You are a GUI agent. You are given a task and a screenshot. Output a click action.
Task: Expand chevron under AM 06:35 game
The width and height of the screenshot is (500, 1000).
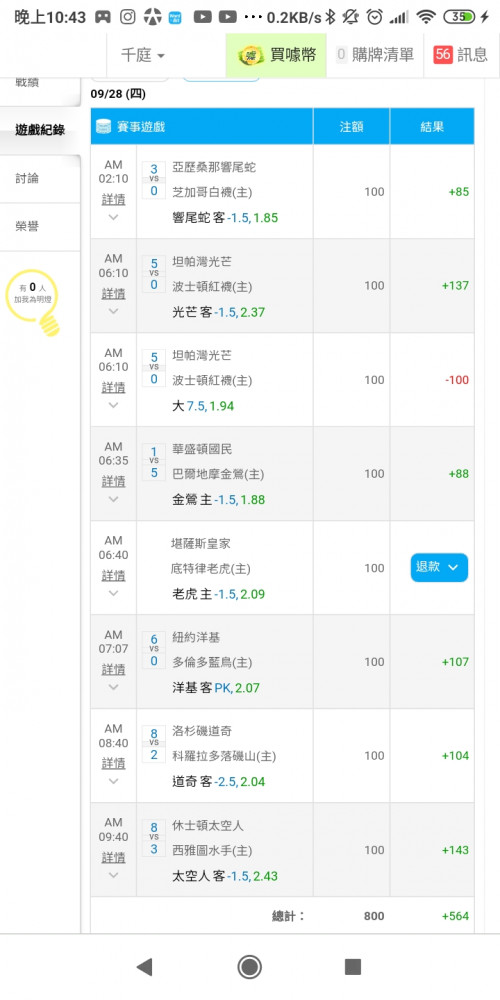(114, 499)
